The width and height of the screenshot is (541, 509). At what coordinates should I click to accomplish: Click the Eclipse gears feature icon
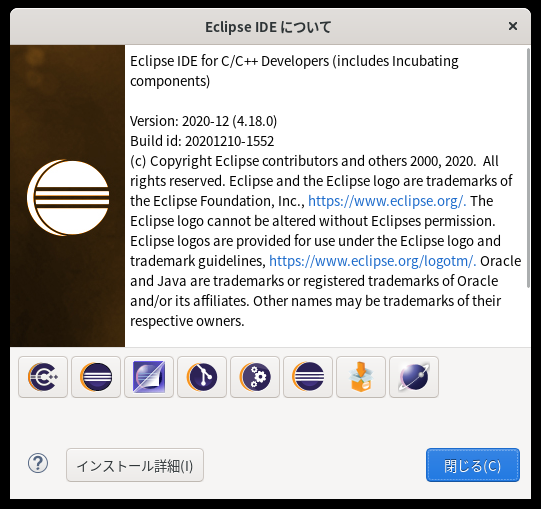(x=255, y=377)
